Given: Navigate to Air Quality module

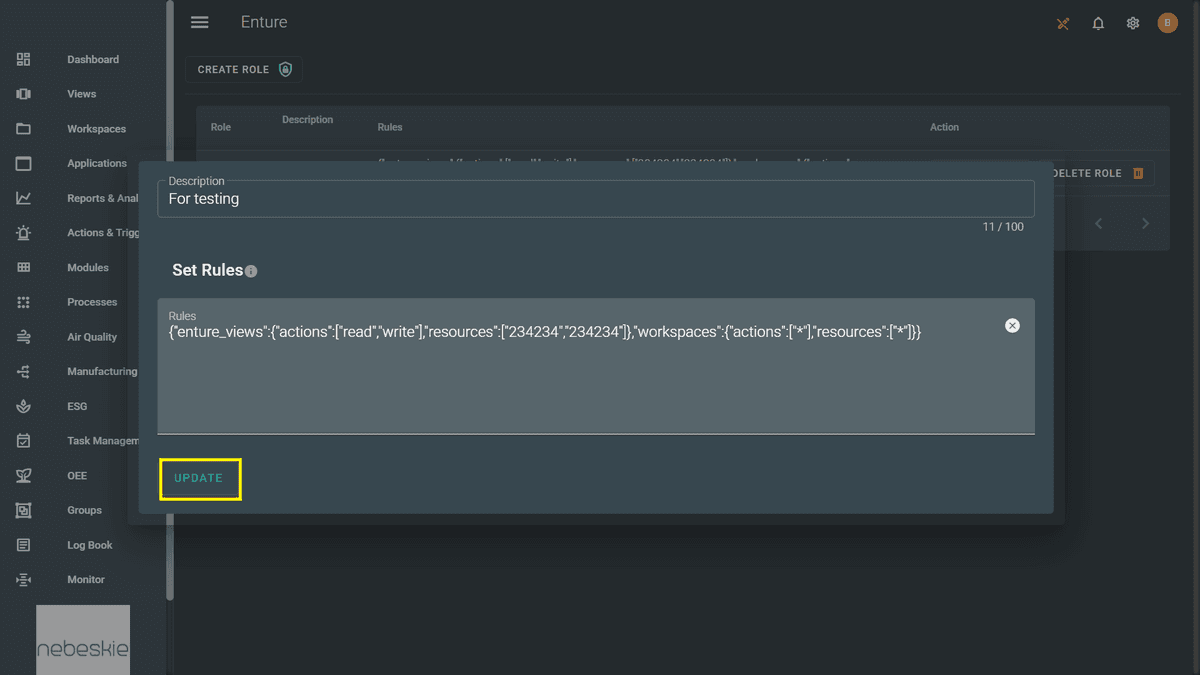Looking at the screenshot, I should [x=94, y=336].
